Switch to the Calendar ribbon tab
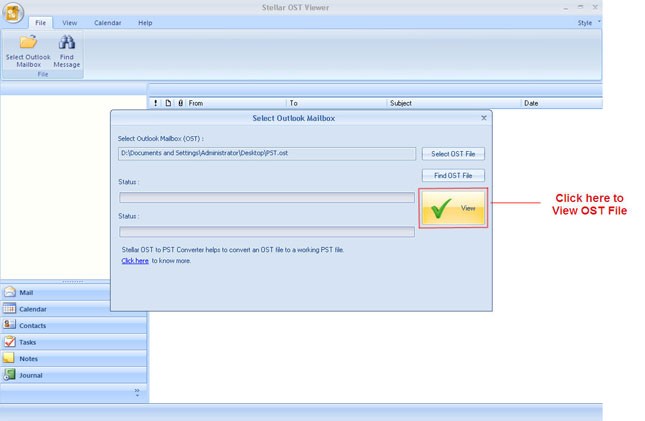 click(107, 23)
